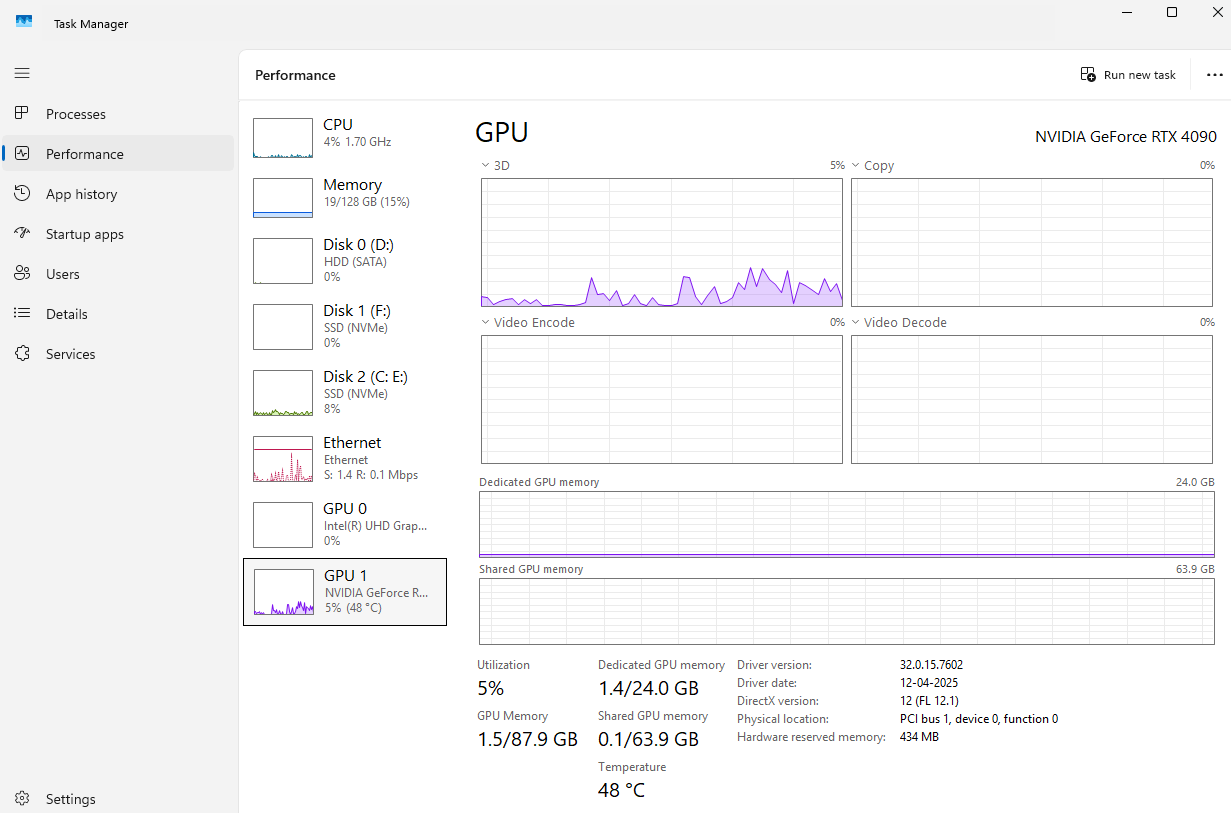
Task: Click the Services gear icon
Action: tap(22, 354)
